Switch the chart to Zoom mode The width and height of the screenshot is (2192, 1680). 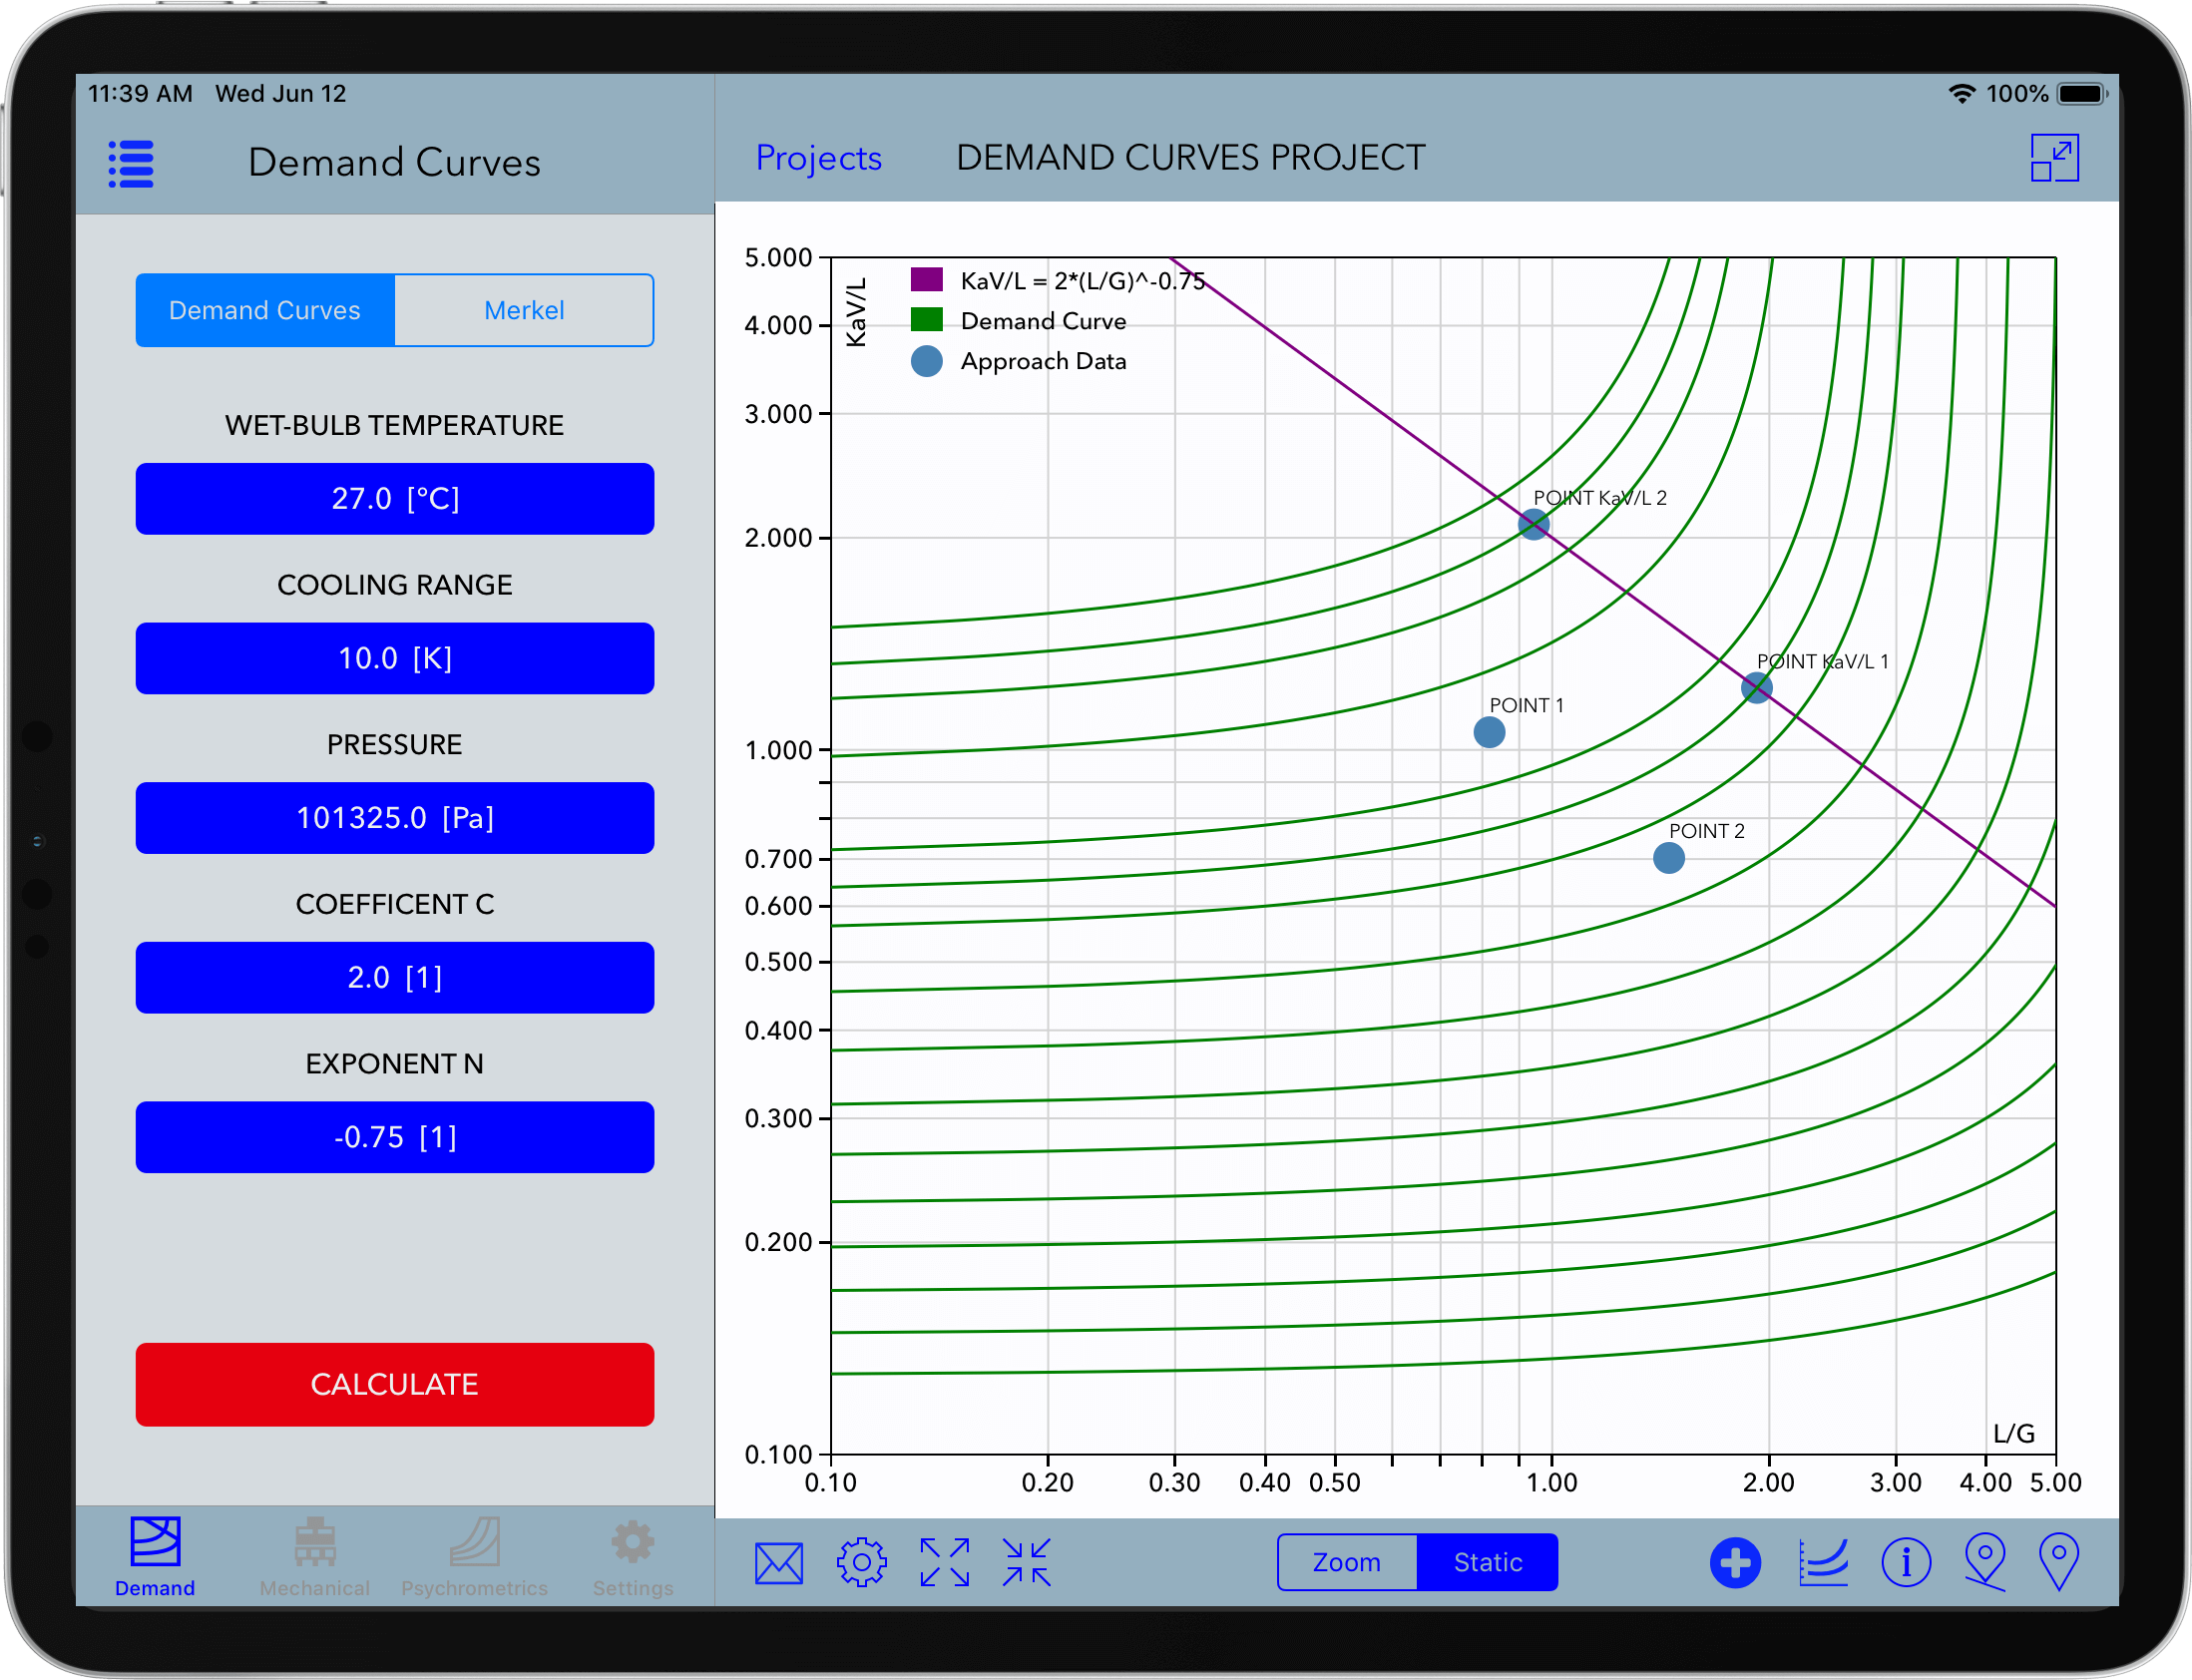(1347, 1562)
